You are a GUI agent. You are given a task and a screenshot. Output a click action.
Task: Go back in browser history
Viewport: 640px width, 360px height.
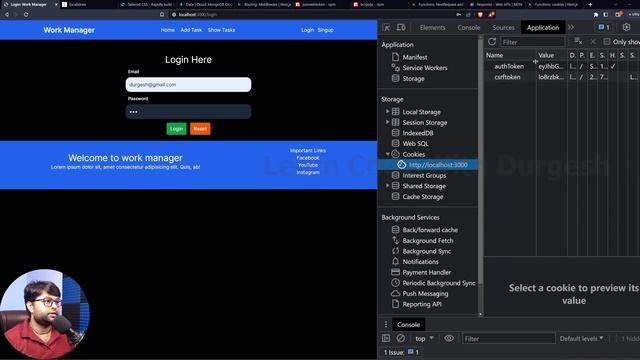point(7,14)
